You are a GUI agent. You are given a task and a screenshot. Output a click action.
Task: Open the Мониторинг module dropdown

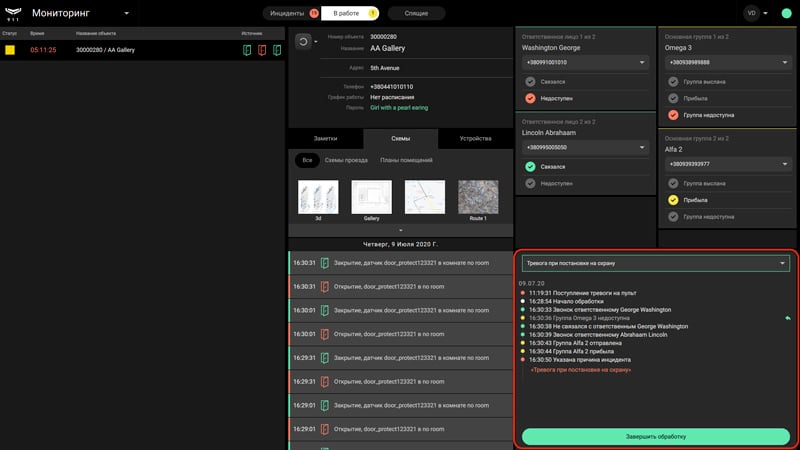127,13
